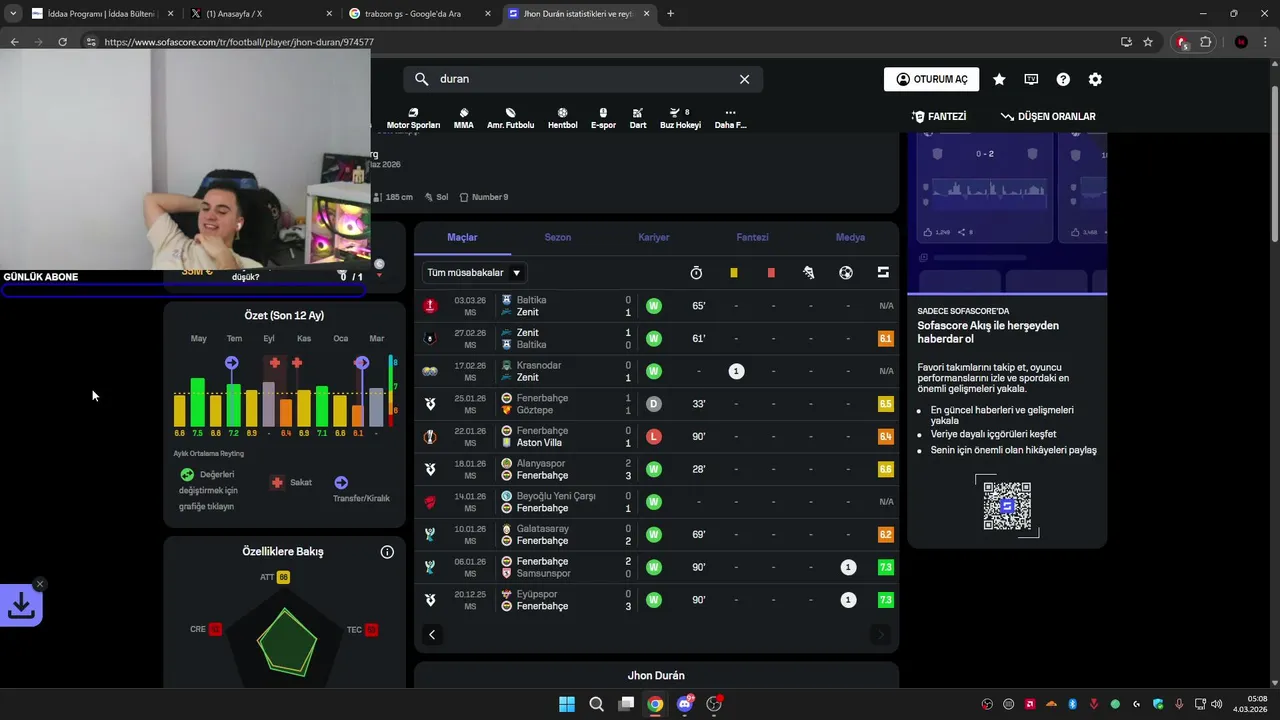Select Amr. Futbolu sport category
The width and height of the screenshot is (1280, 720).
point(510,118)
